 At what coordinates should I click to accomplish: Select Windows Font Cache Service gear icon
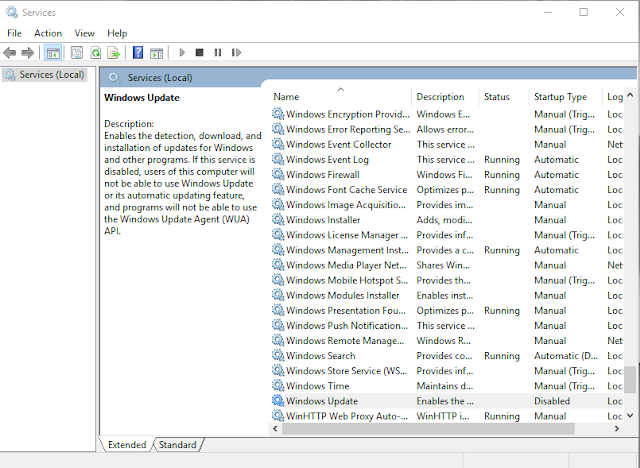pos(278,189)
